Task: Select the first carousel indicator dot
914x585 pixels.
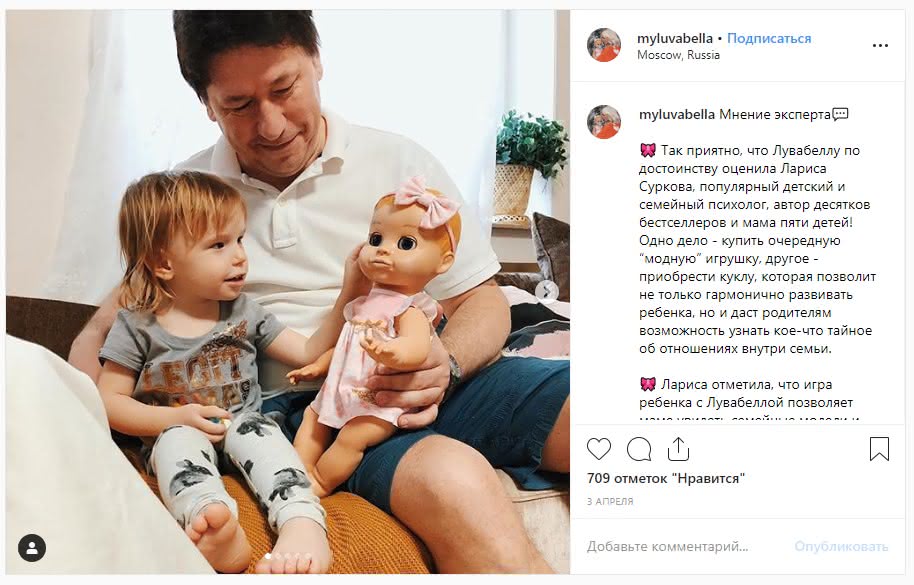Action: pyautogui.click(x=268, y=556)
